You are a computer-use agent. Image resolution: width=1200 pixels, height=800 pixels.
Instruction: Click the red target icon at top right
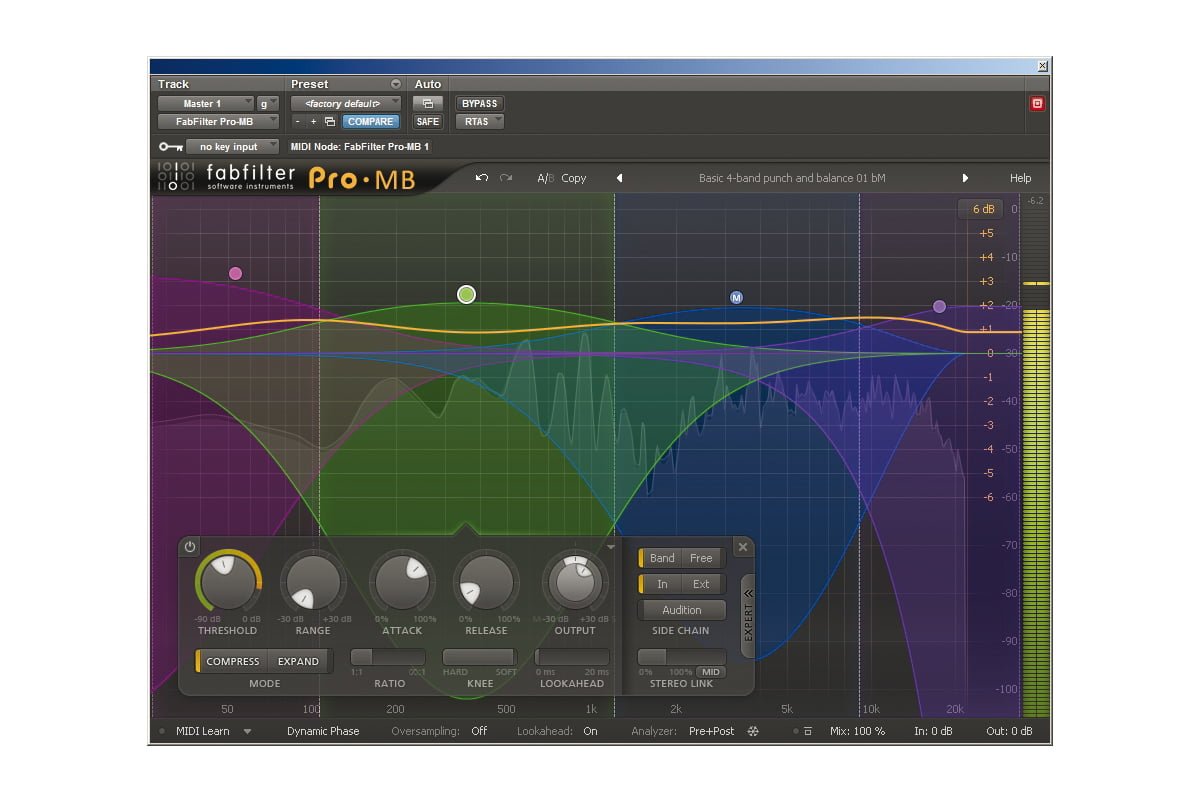pos(1037,103)
